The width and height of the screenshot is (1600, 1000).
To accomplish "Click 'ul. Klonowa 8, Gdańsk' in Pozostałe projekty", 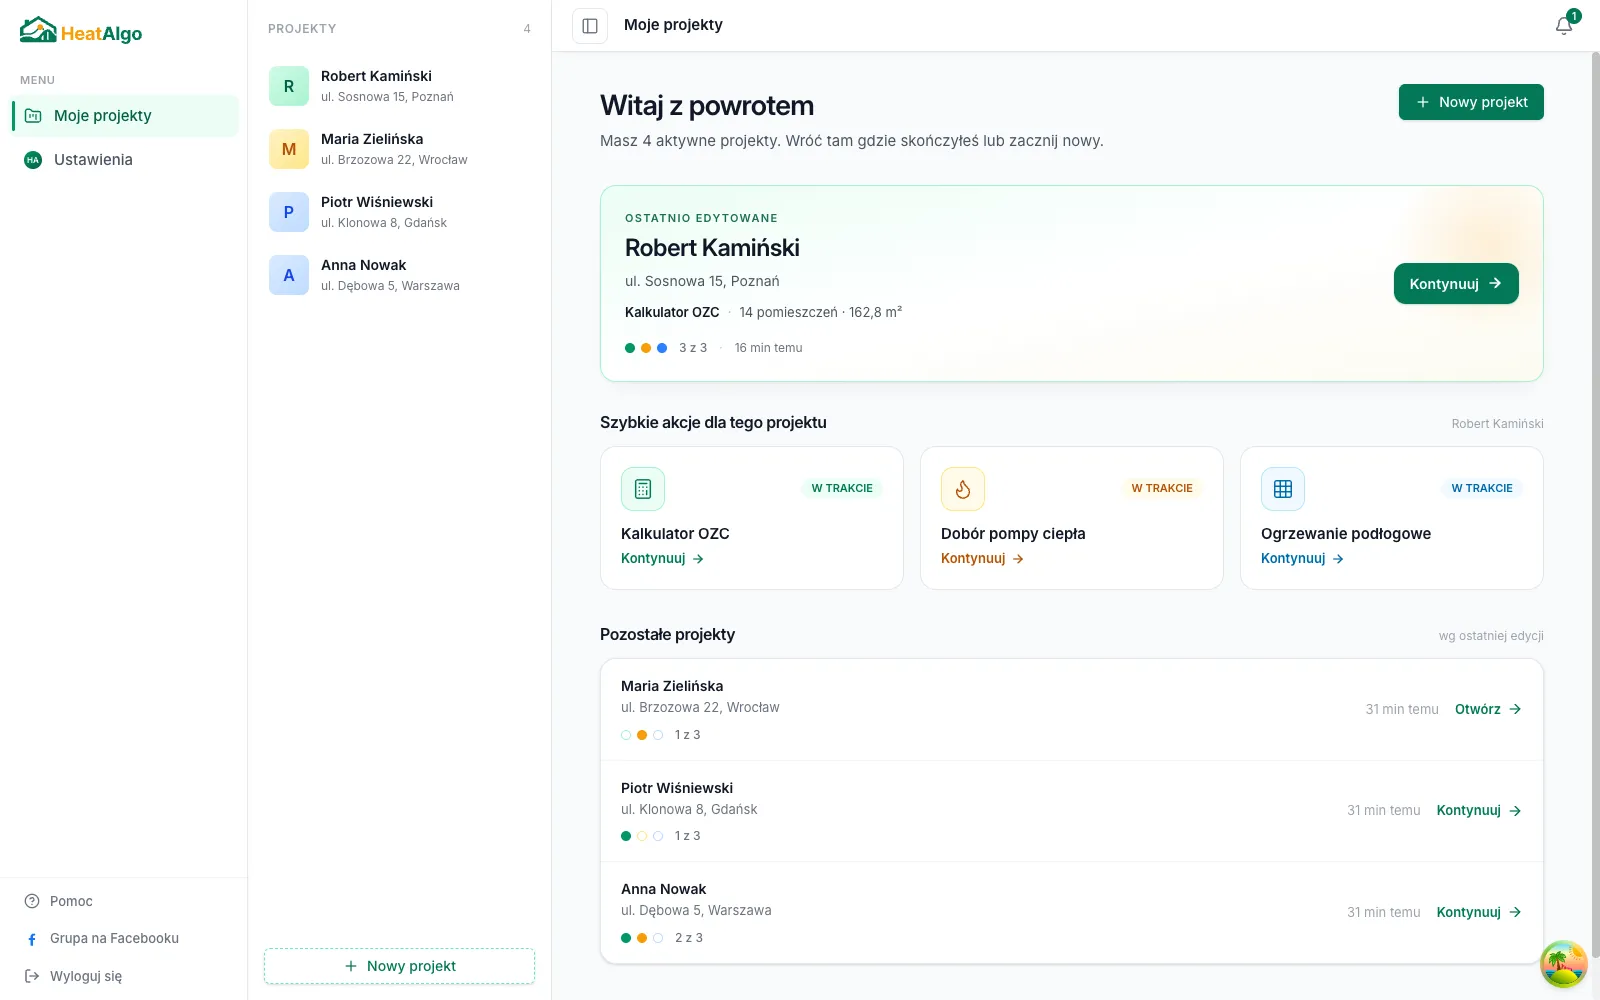I will click(x=689, y=809).
